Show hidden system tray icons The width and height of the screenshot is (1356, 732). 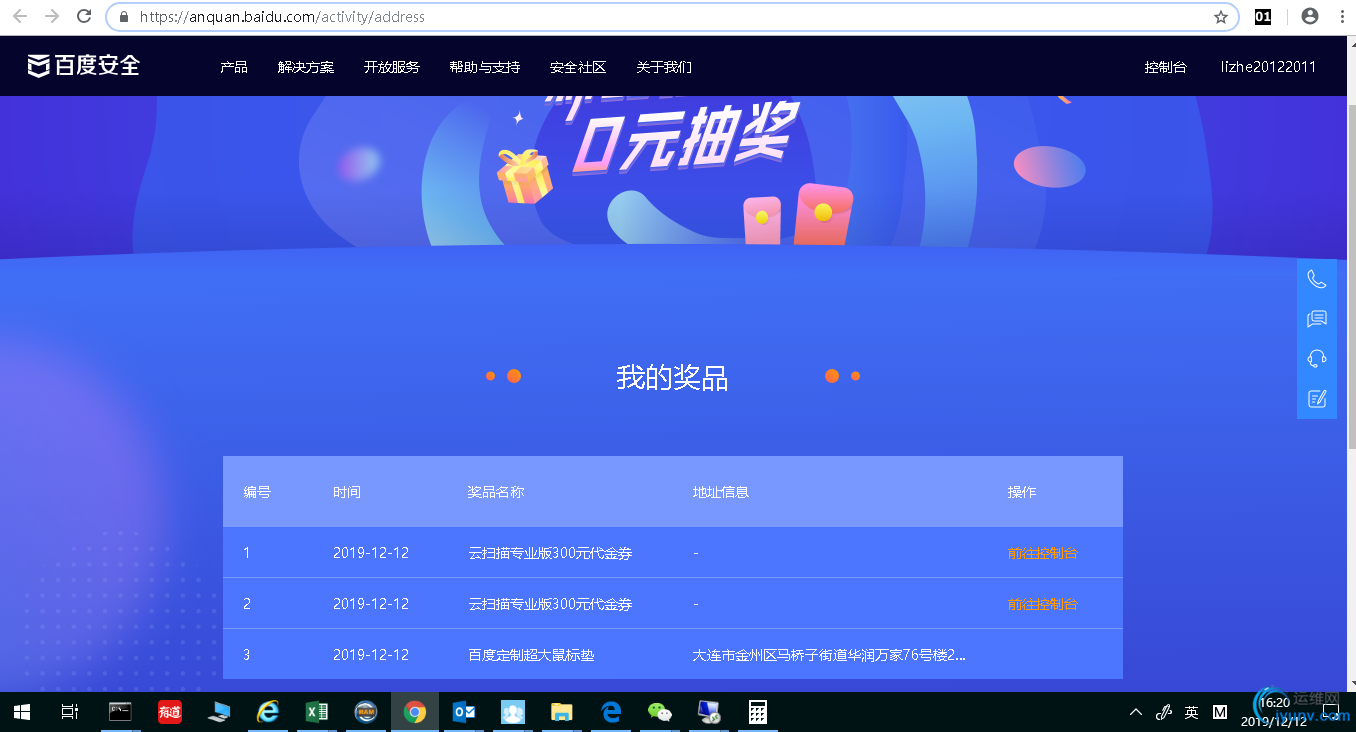pos(1135,712)
